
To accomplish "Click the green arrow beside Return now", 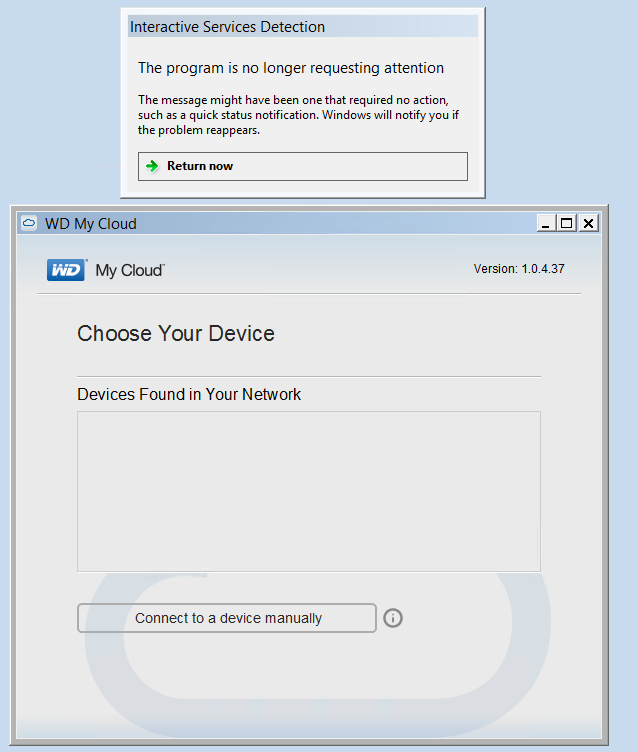I will 152,166.
